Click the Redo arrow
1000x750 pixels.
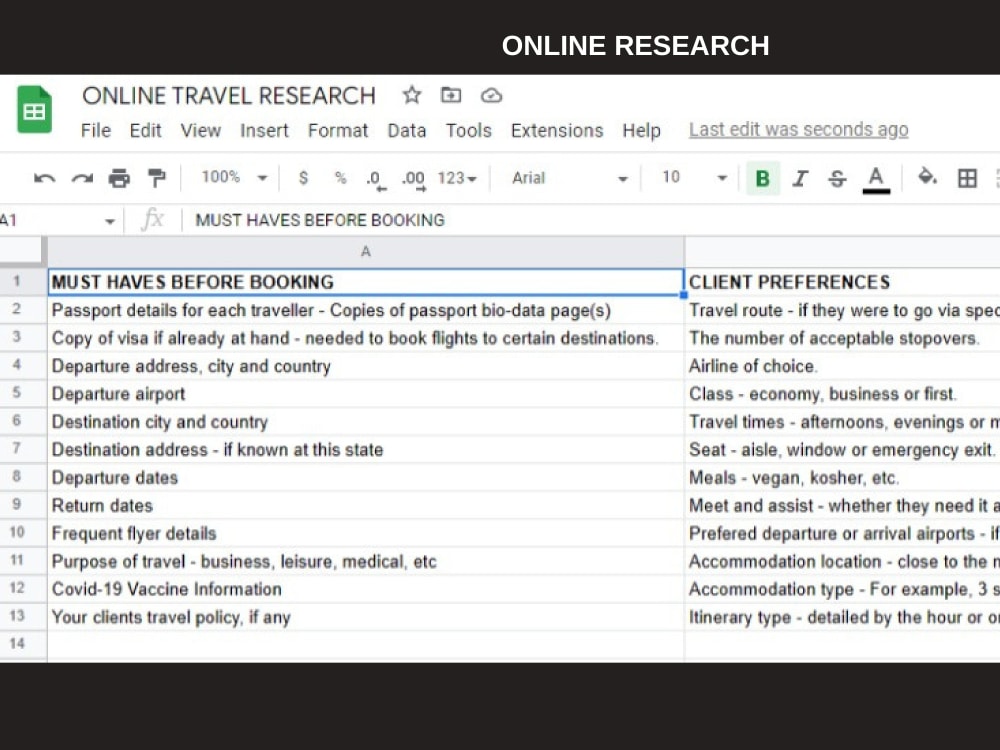tap(82, 178)
